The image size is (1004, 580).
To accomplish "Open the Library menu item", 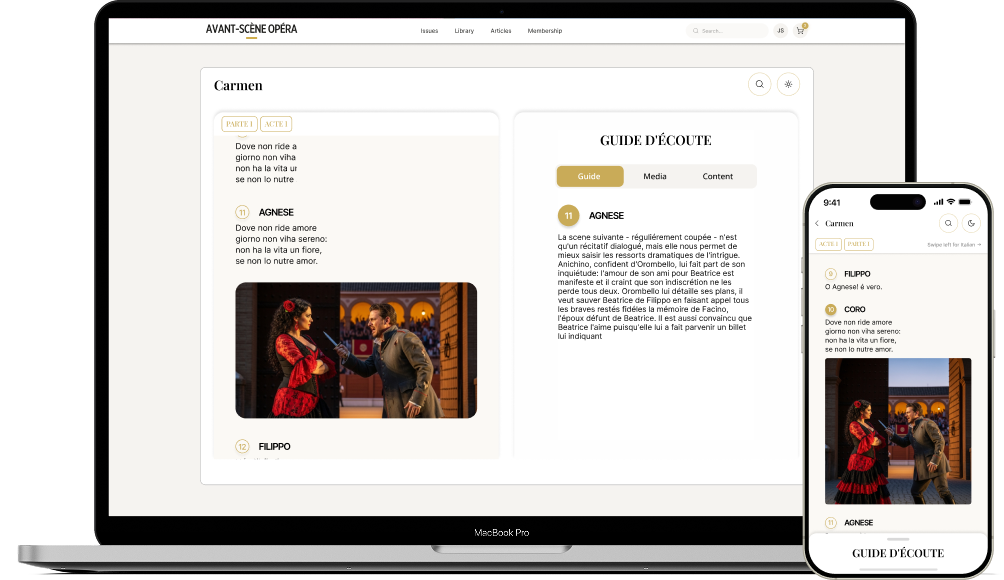I will pyautogui.click(x=464, y=31).
